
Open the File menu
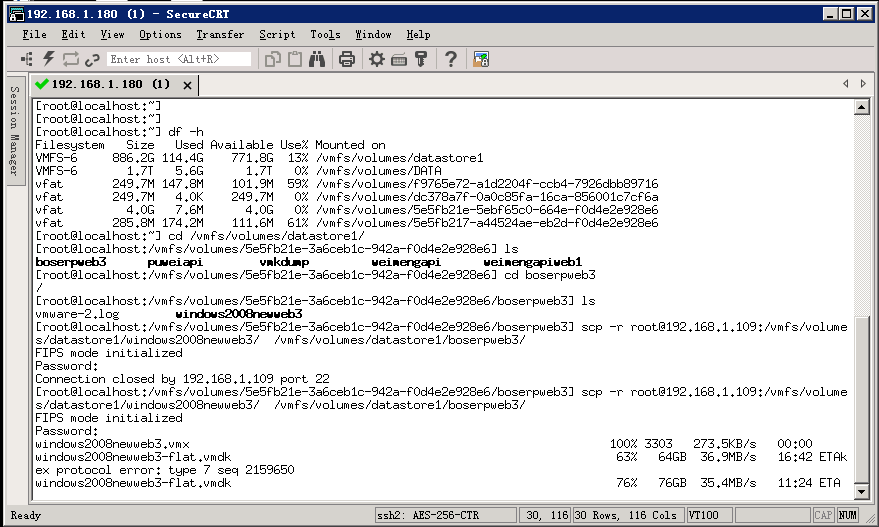click(34, 34)
